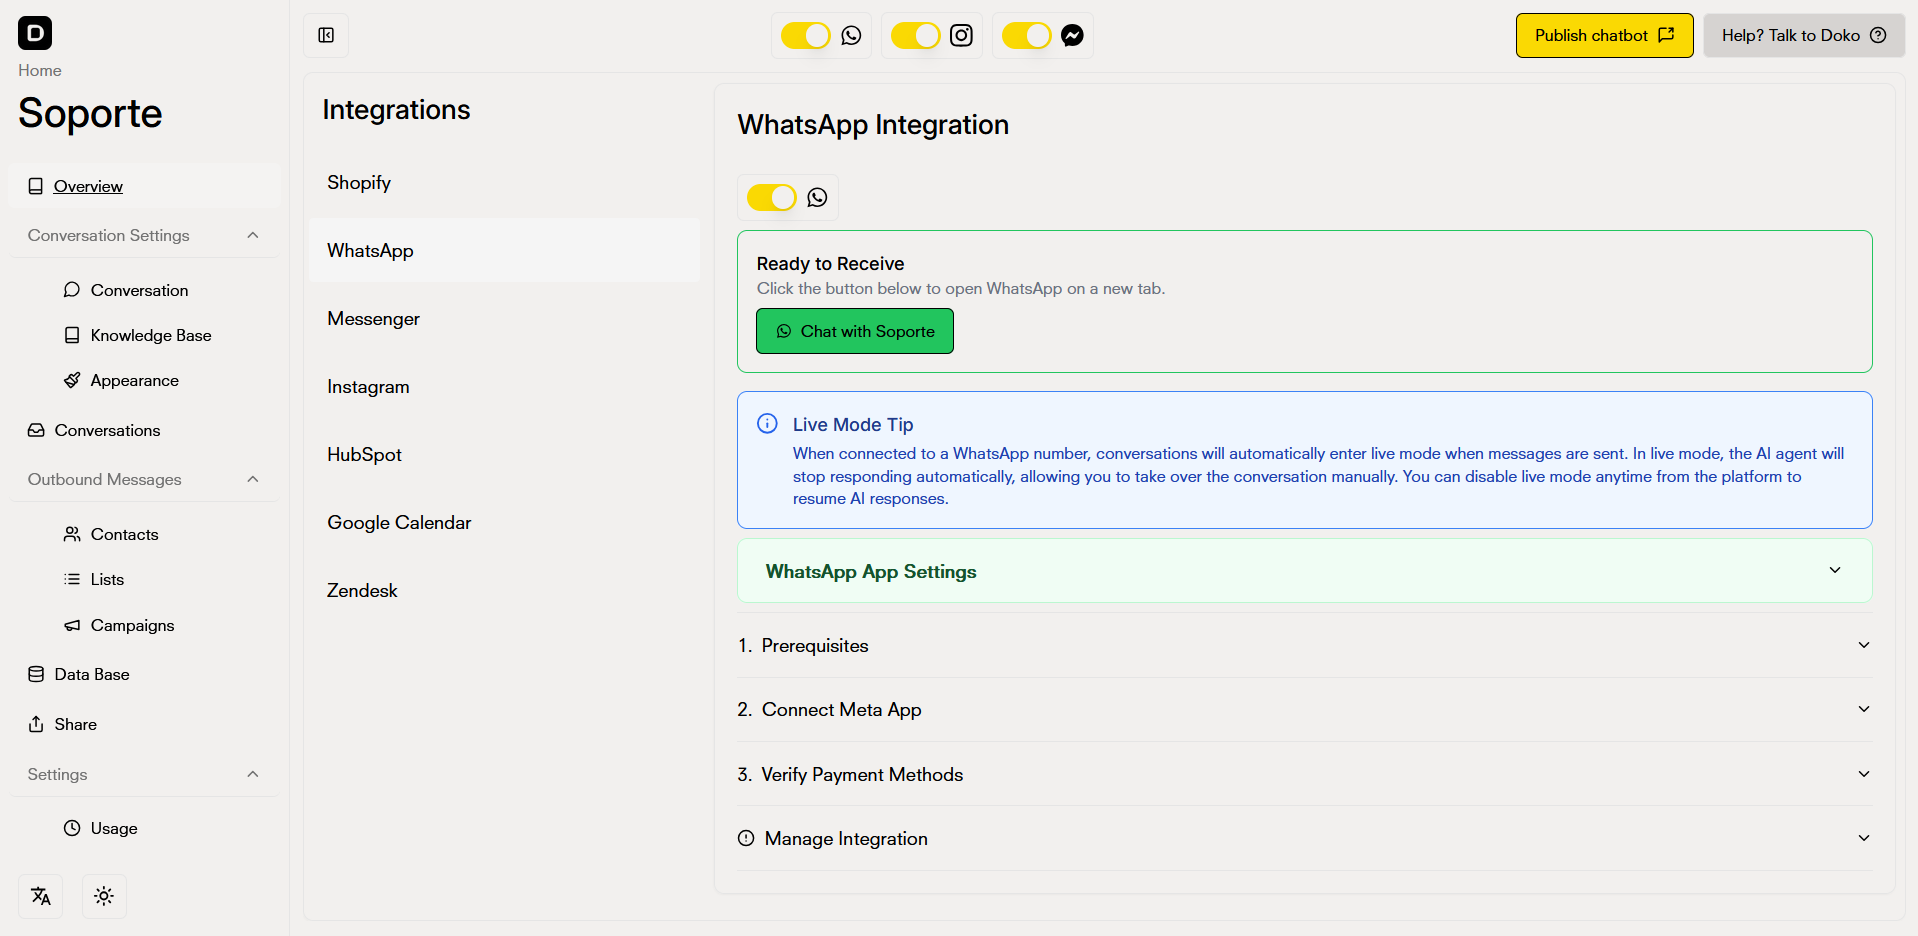This screenshot has width=1918, height=936.
Task: Toggle the top bar Instagram switch
Action: (x=916, y=36)
